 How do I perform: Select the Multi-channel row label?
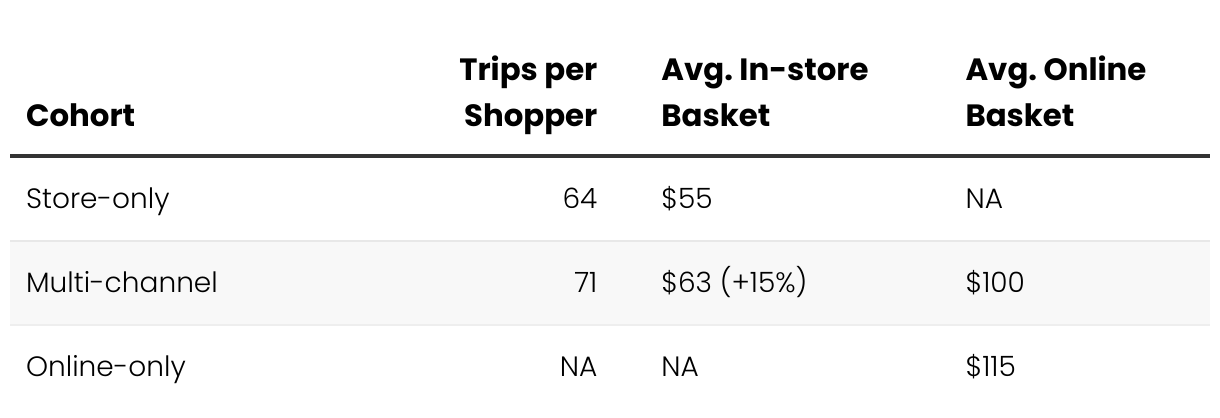pyautogui.click(x=121, y=282)
